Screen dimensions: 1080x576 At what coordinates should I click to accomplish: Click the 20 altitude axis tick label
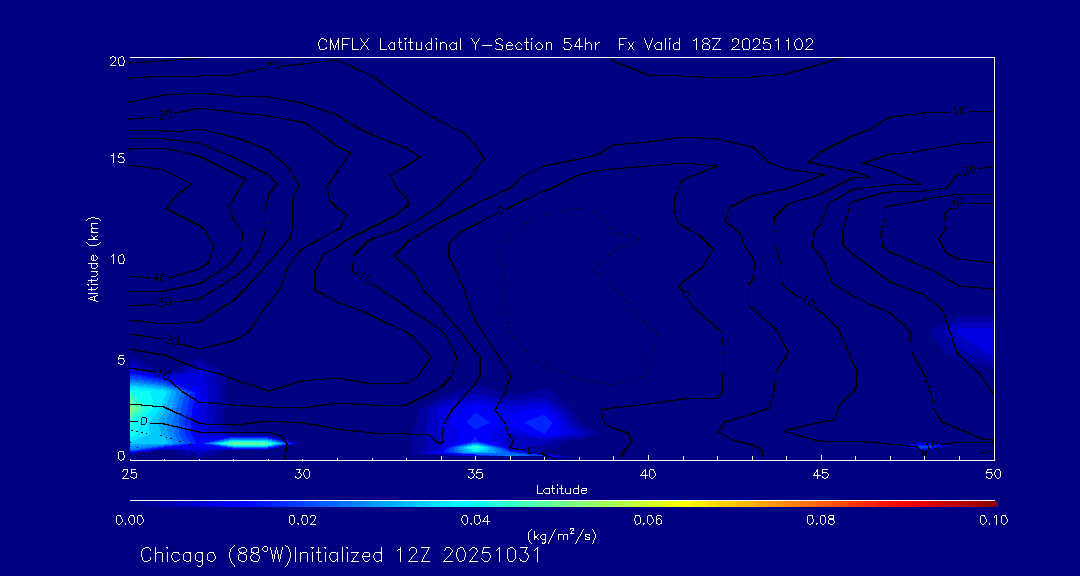tap(115, 61)
